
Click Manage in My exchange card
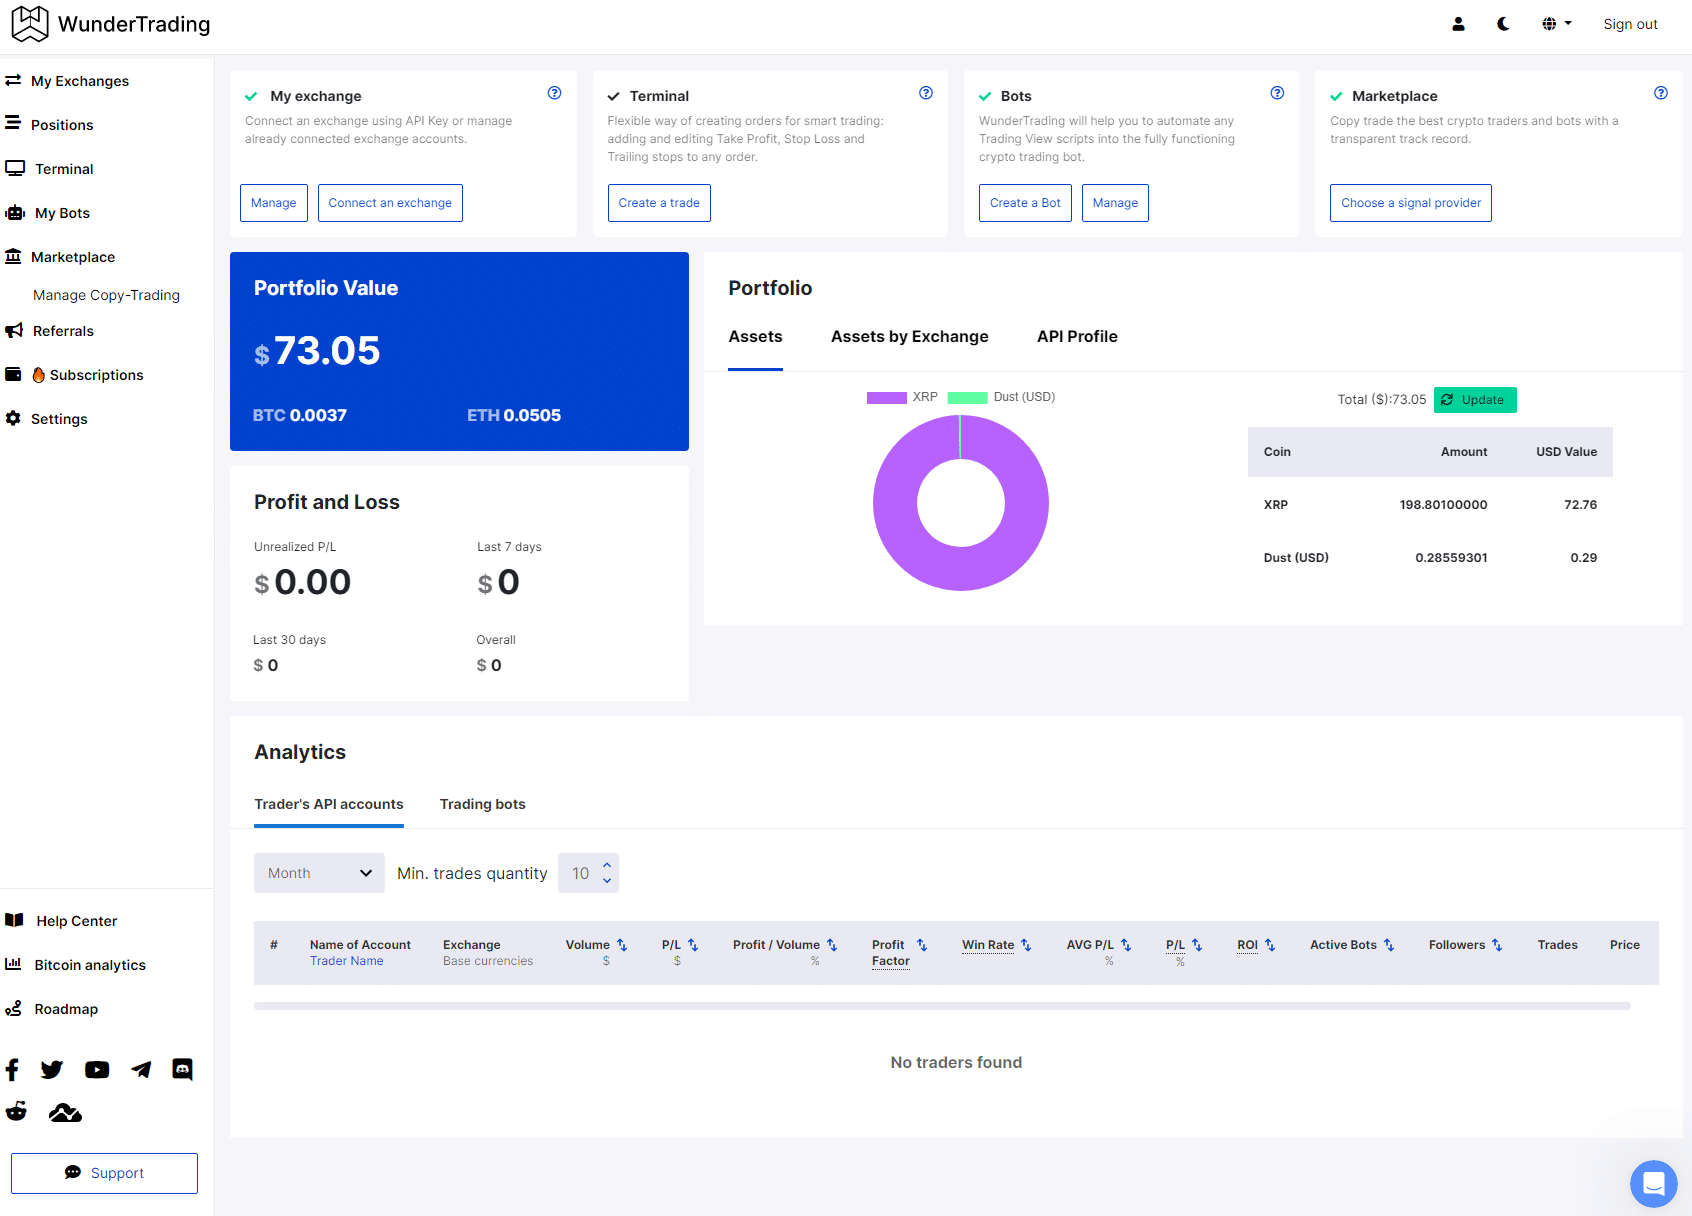[274, 203]
